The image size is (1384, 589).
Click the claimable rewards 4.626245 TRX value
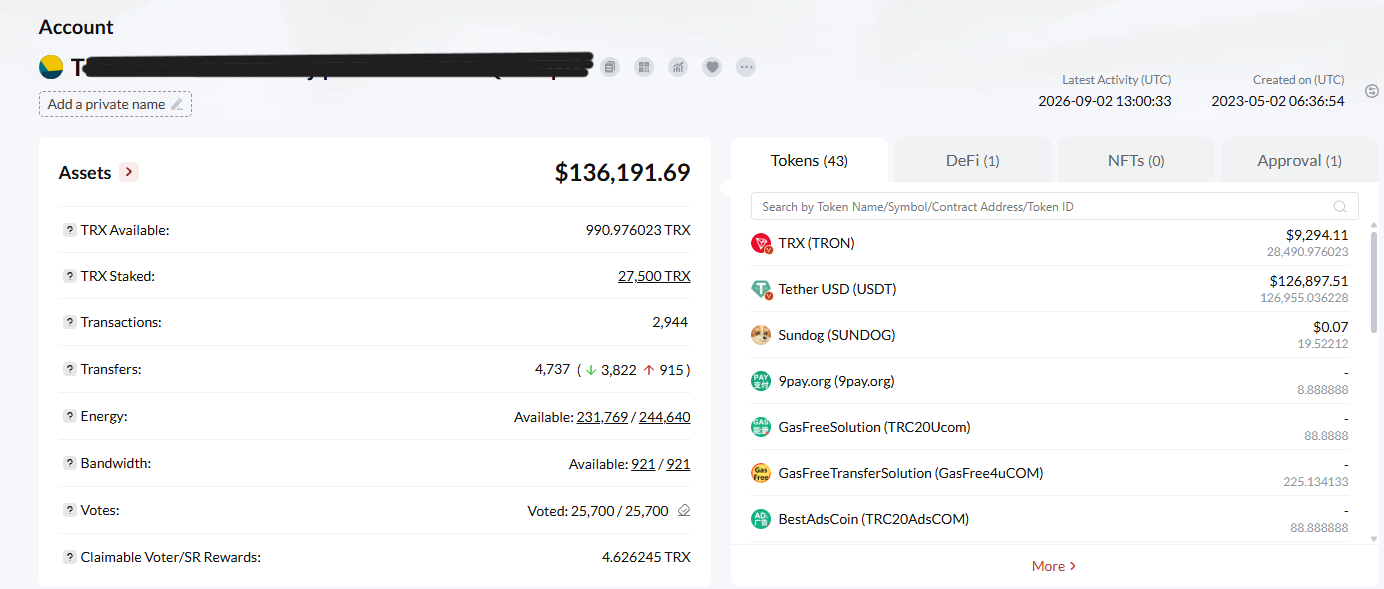click(646, 557)
